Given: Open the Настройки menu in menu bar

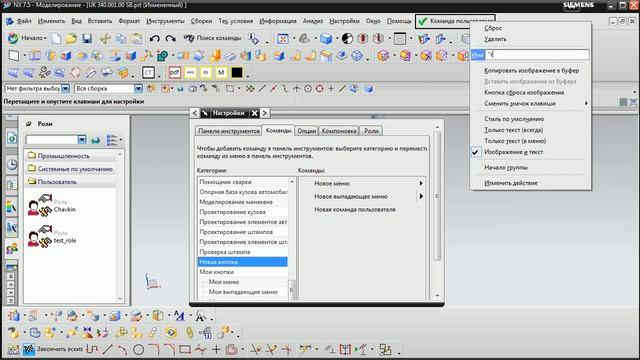Looking at the screenshot, I should [344, 21].
